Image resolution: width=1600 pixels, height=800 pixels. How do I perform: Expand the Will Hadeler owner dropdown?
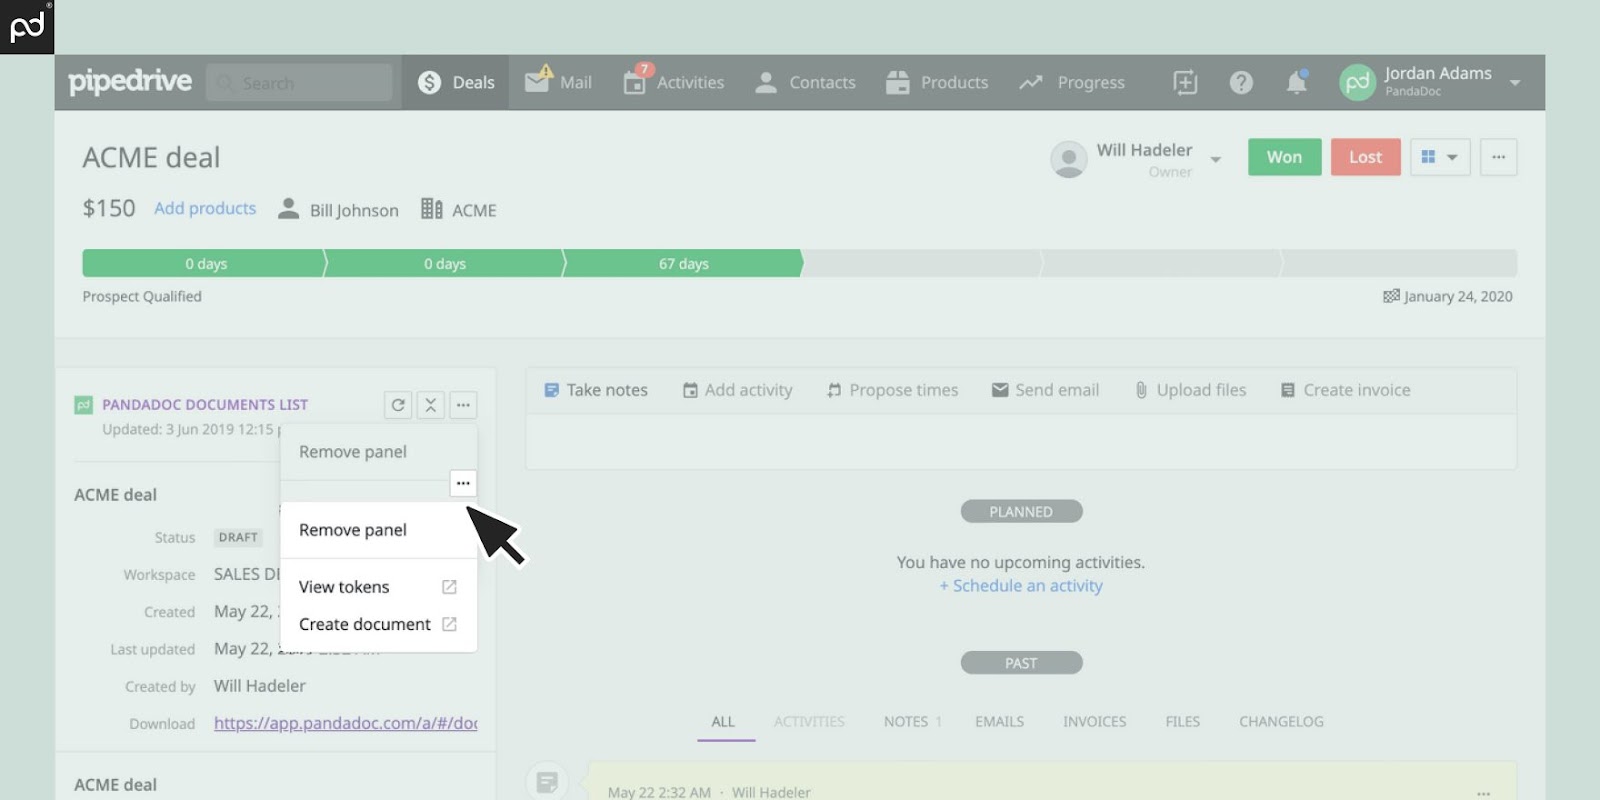tap(1216, 160)
